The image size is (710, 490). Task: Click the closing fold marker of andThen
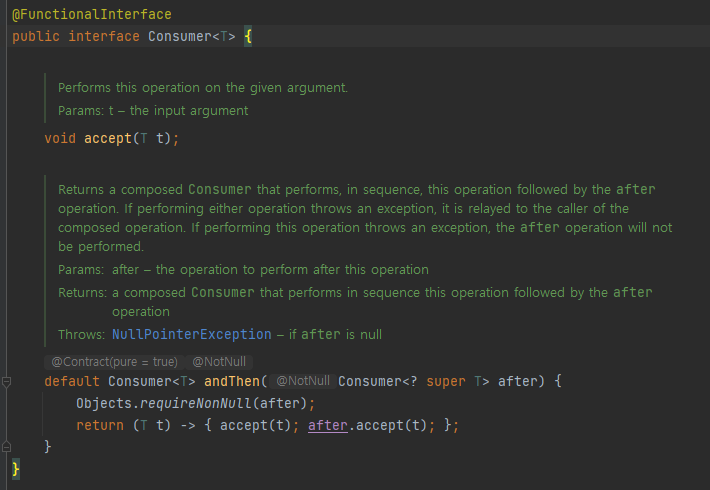6,447
